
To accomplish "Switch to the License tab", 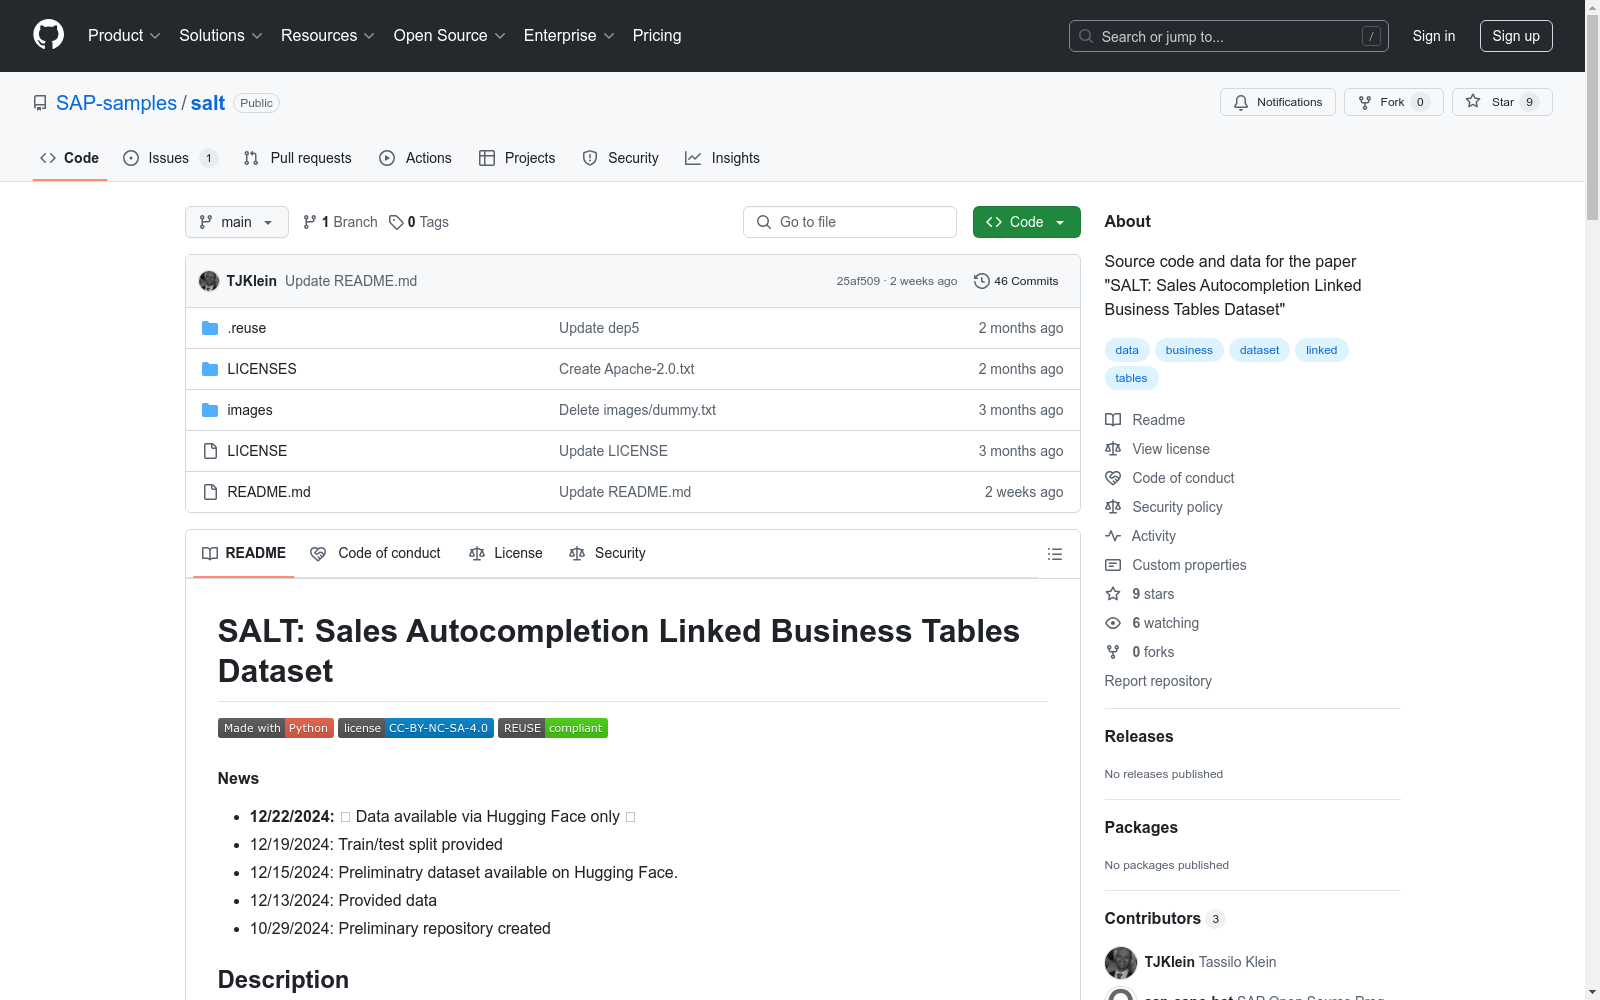I will click(506, 553).
